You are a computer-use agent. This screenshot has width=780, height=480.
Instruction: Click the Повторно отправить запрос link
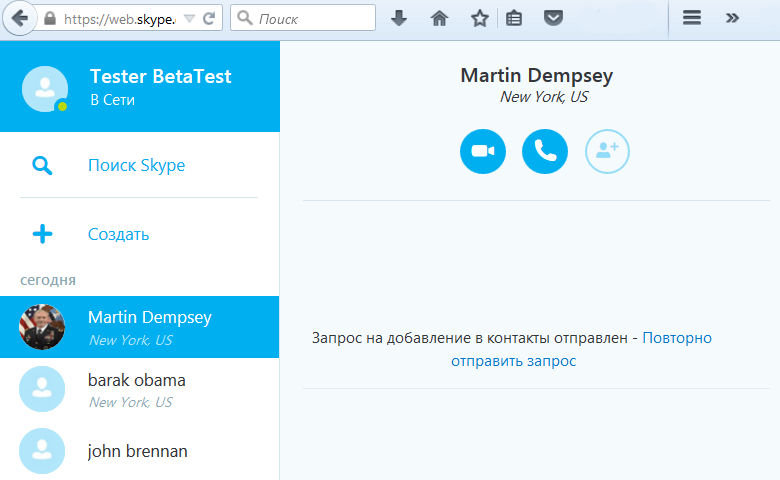tap(580, 349)
